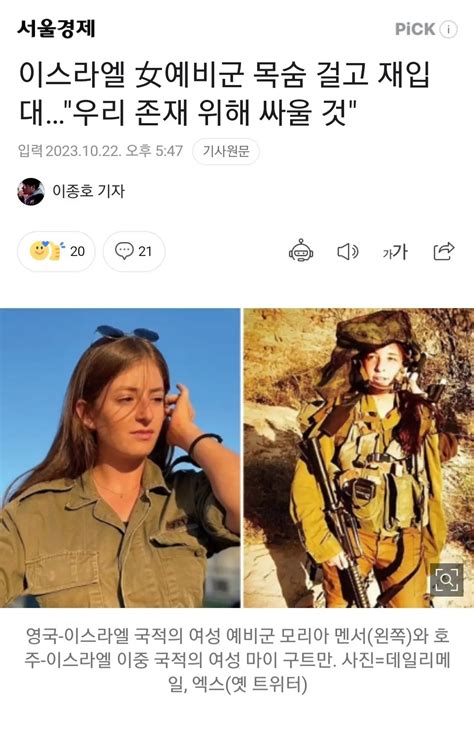This screenshot has height=732, width=474.
Task: Enlarge image with magnifier overlay icon
Action: pyautogui.click(x=447, y=580)
